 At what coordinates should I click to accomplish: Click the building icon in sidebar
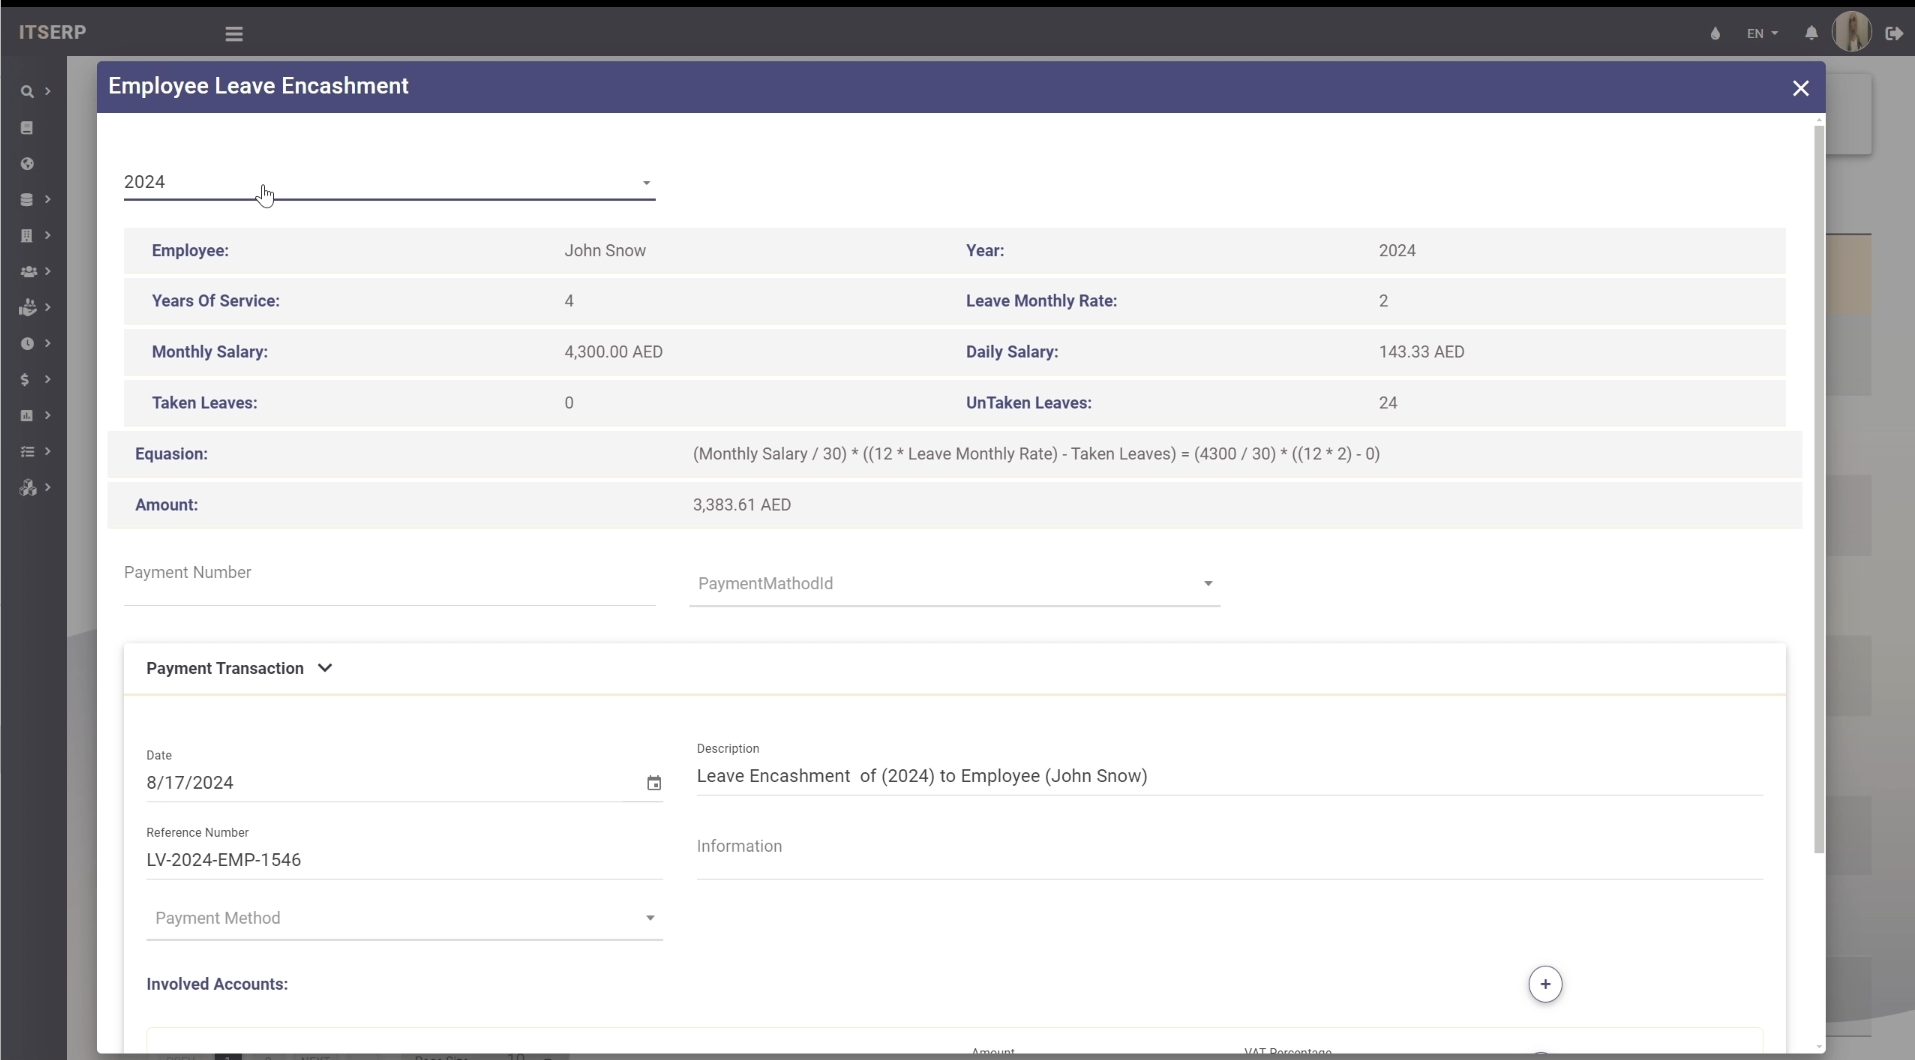pyautogui.click(x=27, y=236)
